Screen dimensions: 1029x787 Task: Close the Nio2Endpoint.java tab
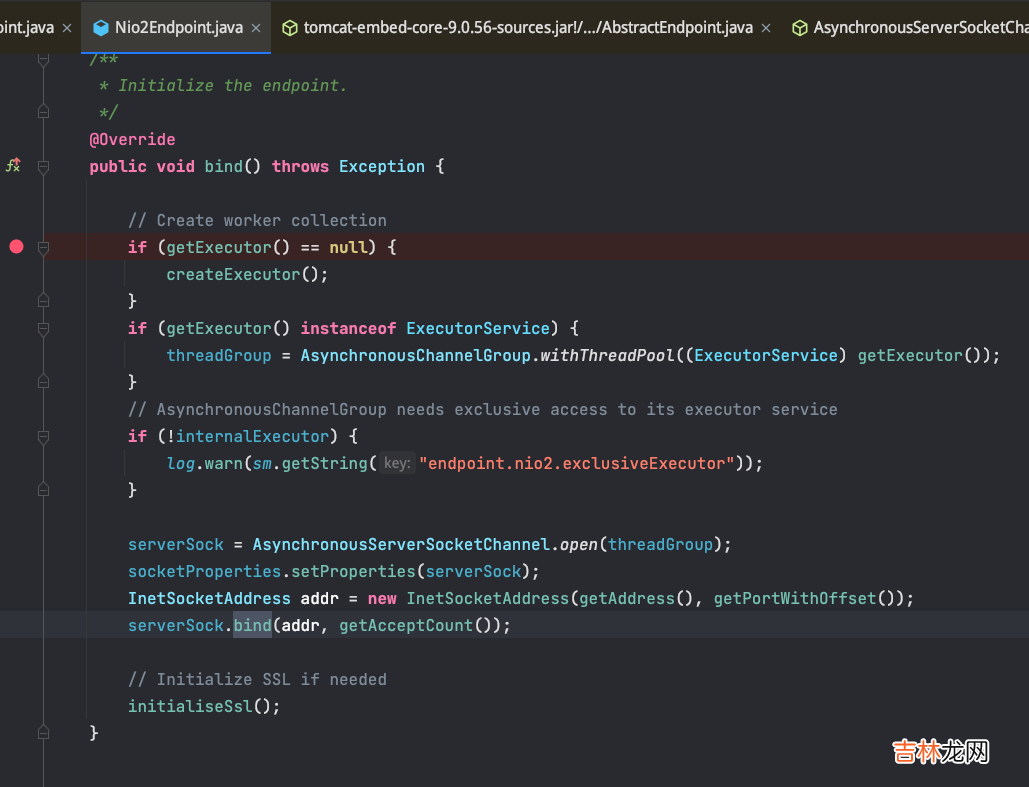257,28
